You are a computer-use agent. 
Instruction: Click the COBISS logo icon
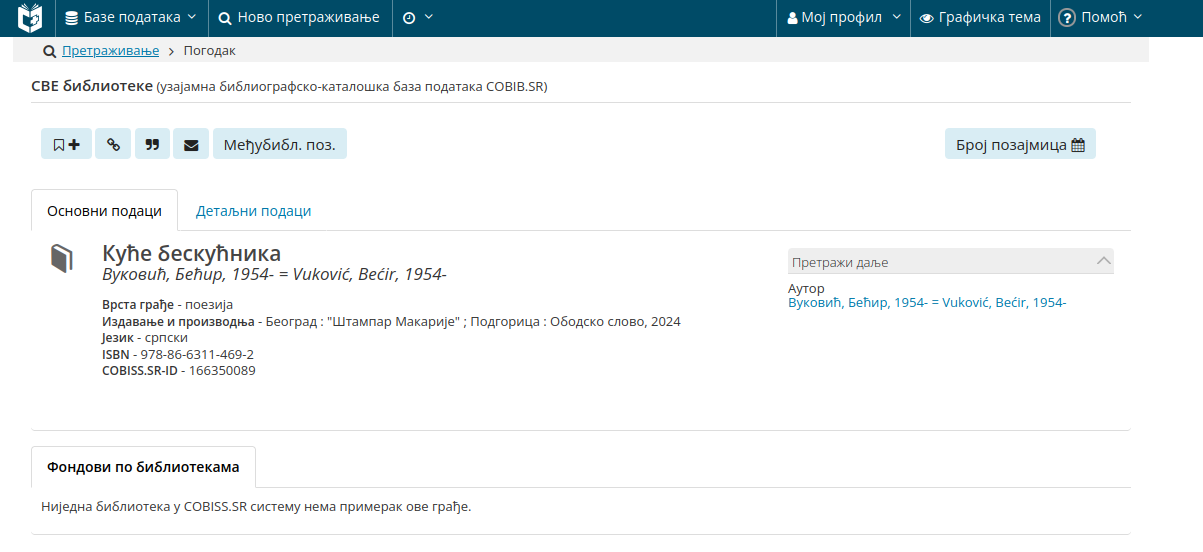pyautogui.click(x=31, y=18)
